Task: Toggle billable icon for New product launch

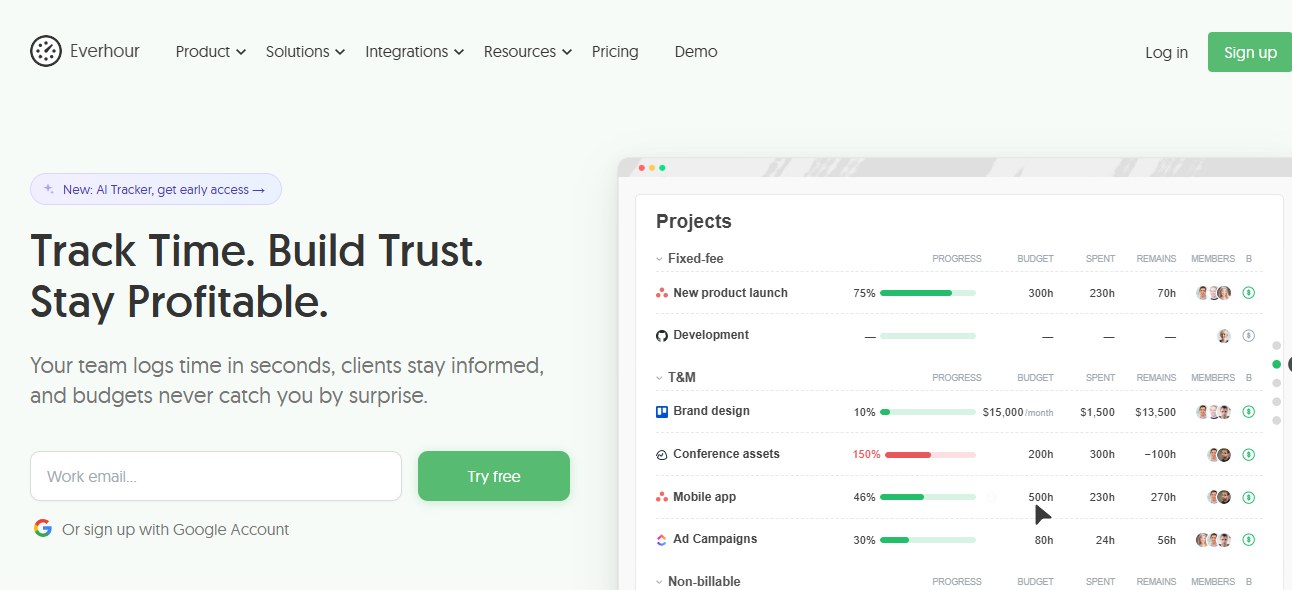Action: pos(1248,293)
